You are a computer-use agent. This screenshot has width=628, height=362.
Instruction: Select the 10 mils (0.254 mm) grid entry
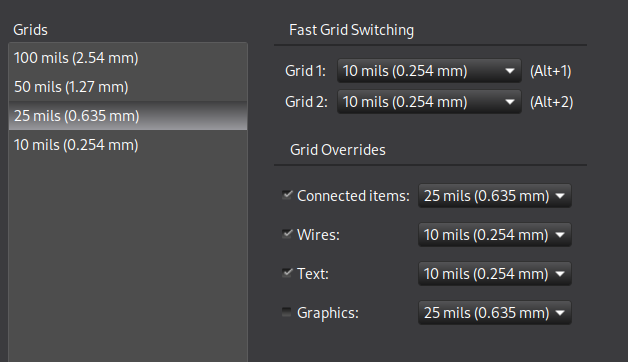[128, 145]
